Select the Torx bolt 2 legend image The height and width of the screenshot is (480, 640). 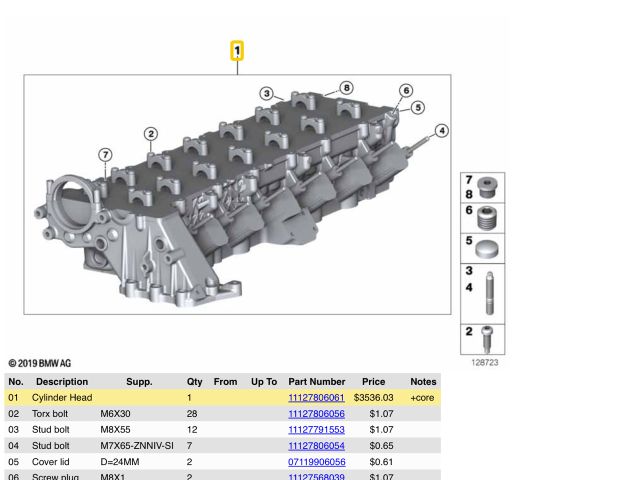point(487,337)
